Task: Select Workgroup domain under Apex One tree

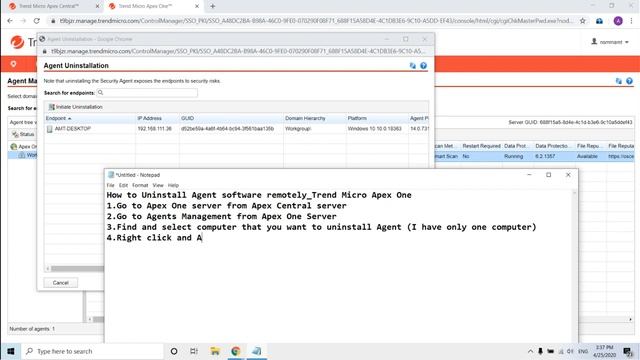Action: point(27,155)
